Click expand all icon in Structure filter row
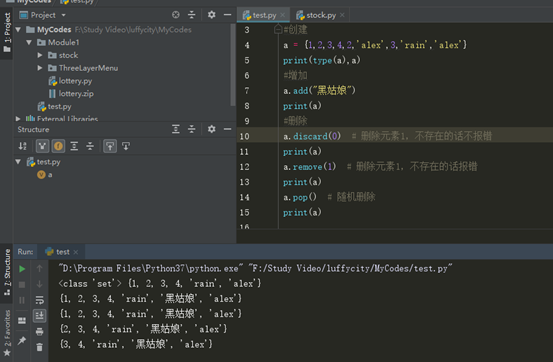The width and height of the screenshot is (553, 362). (74, 146)
